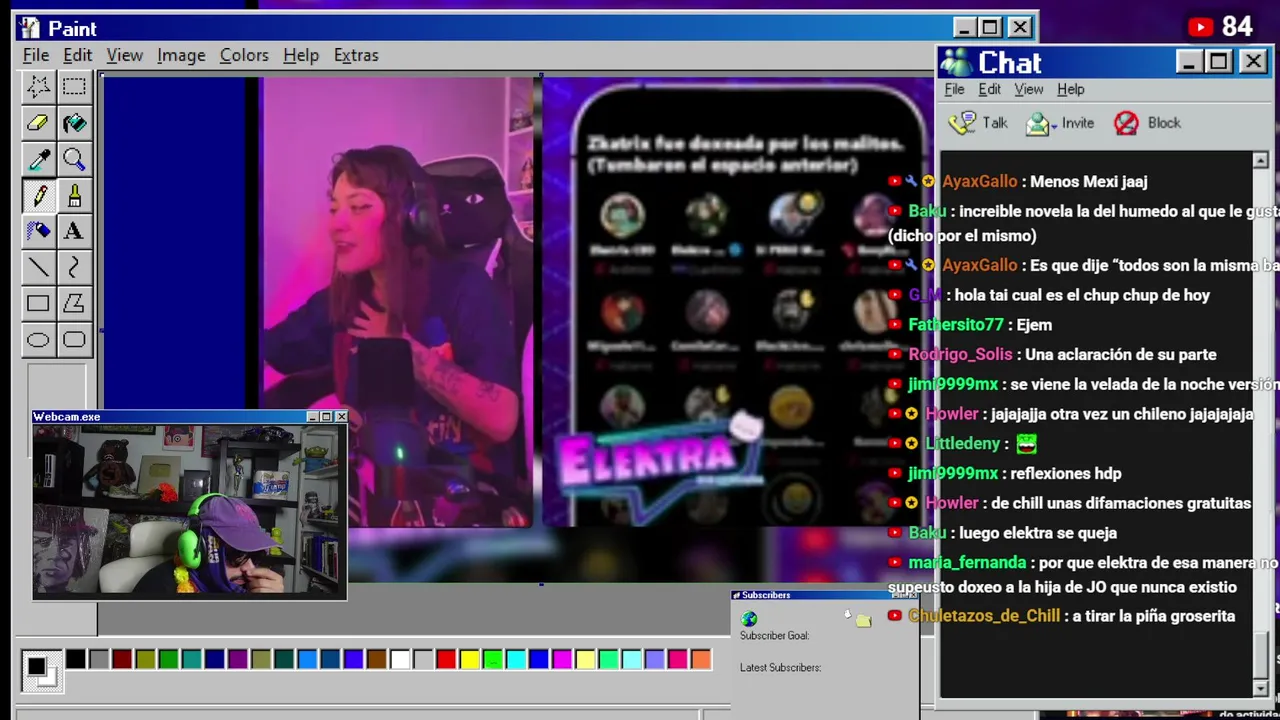Open the Edit menu in Paint

click(x=77, y=55)
